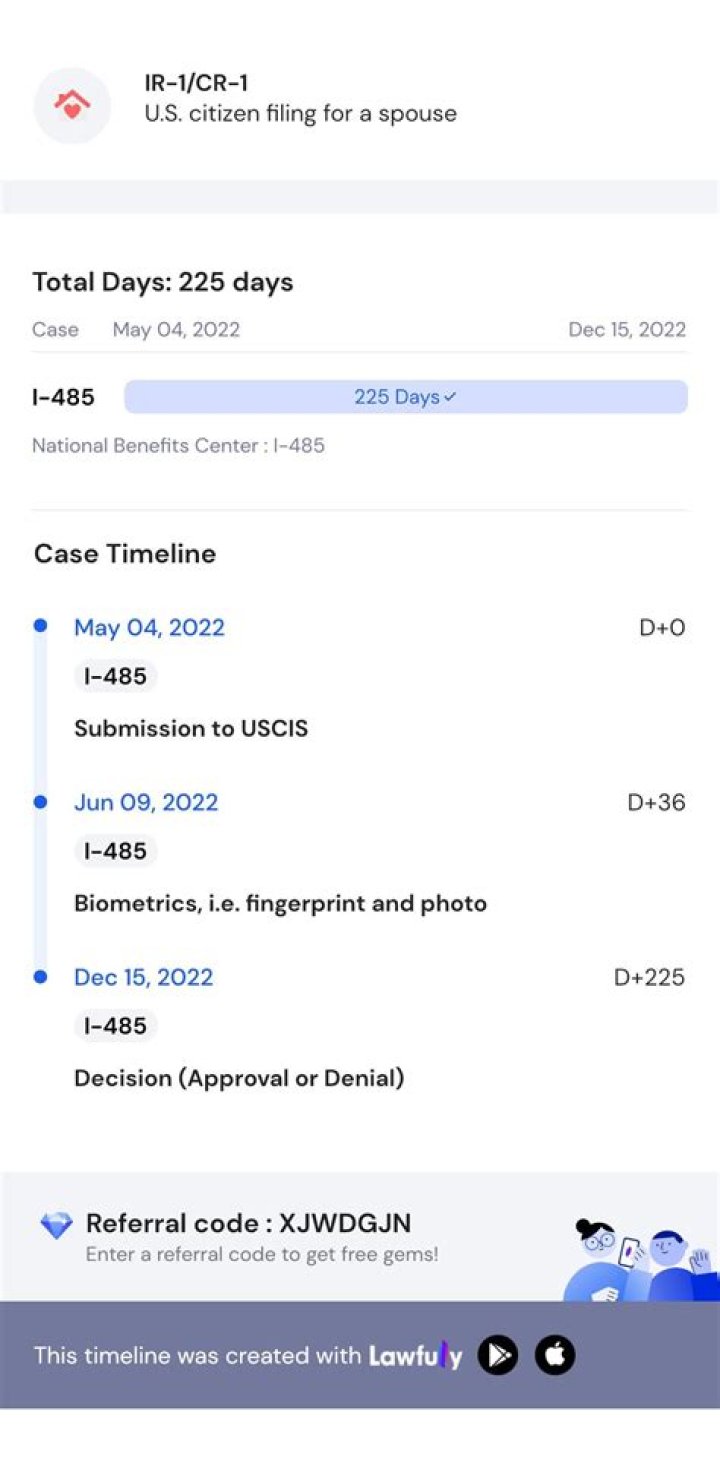Open the Dec 15, 2022 date link
Image resolution: width=720 pixels, height=1466 pixels.
pyautogui.click(x=144, y=978)
